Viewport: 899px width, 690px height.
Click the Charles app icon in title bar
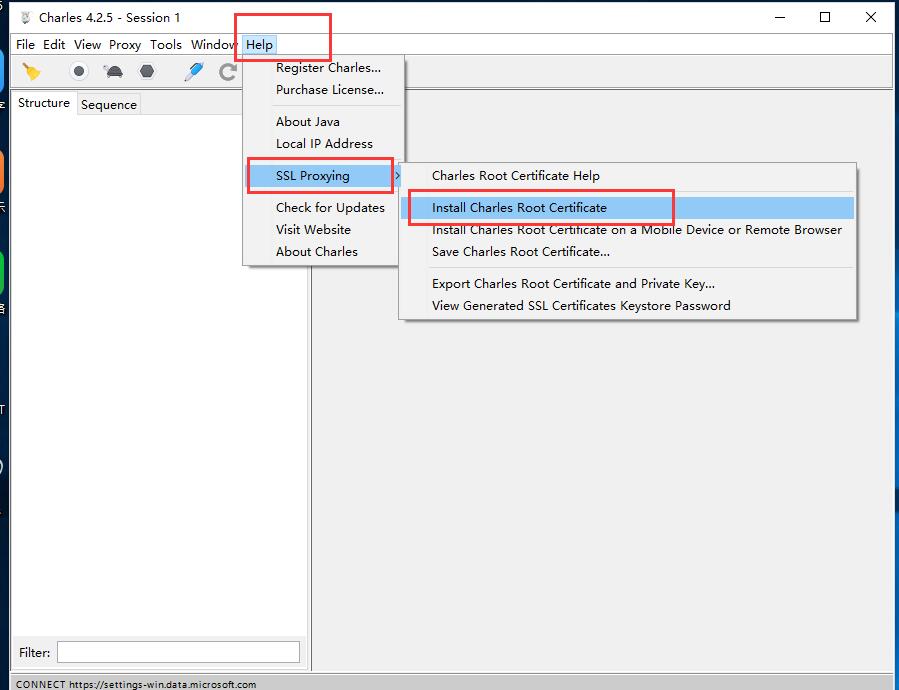pyautogui.click(x=26, y=18)
